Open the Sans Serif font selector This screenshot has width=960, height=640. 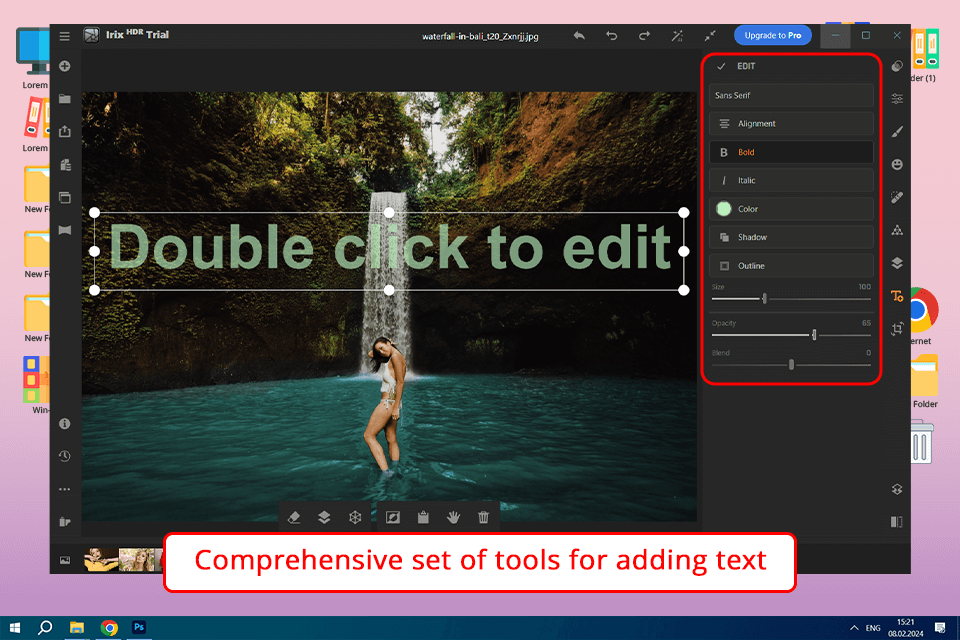(x=791, y=96)
